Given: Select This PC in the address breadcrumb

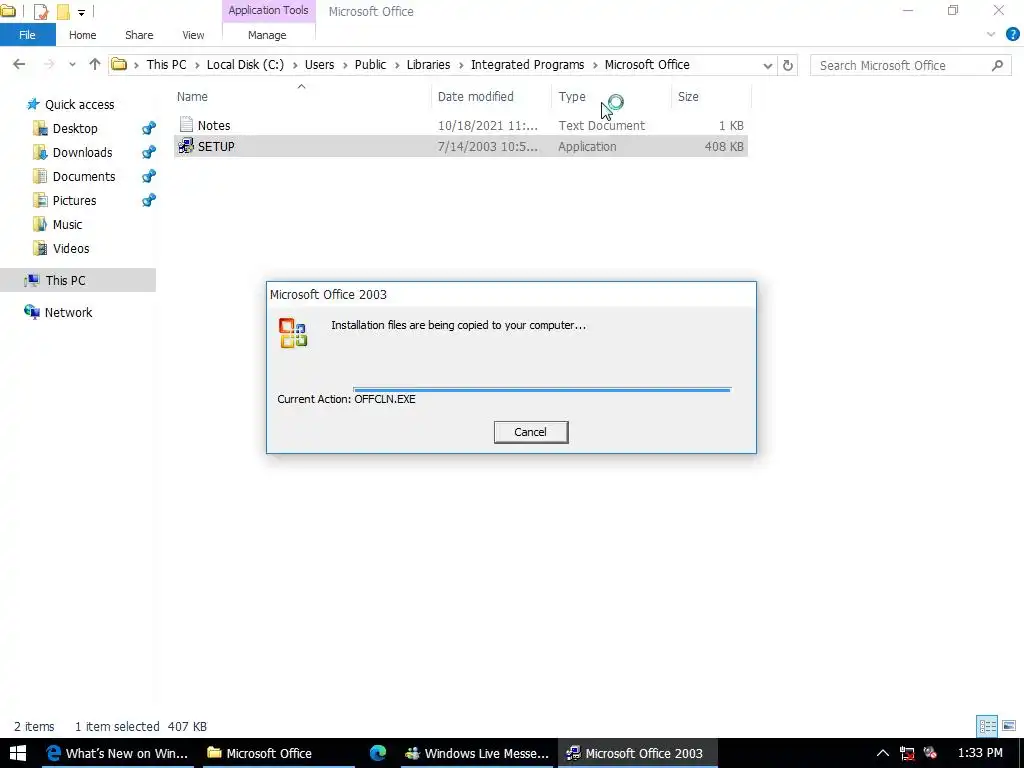Looking at the screenshot, I should click(167, 65).
